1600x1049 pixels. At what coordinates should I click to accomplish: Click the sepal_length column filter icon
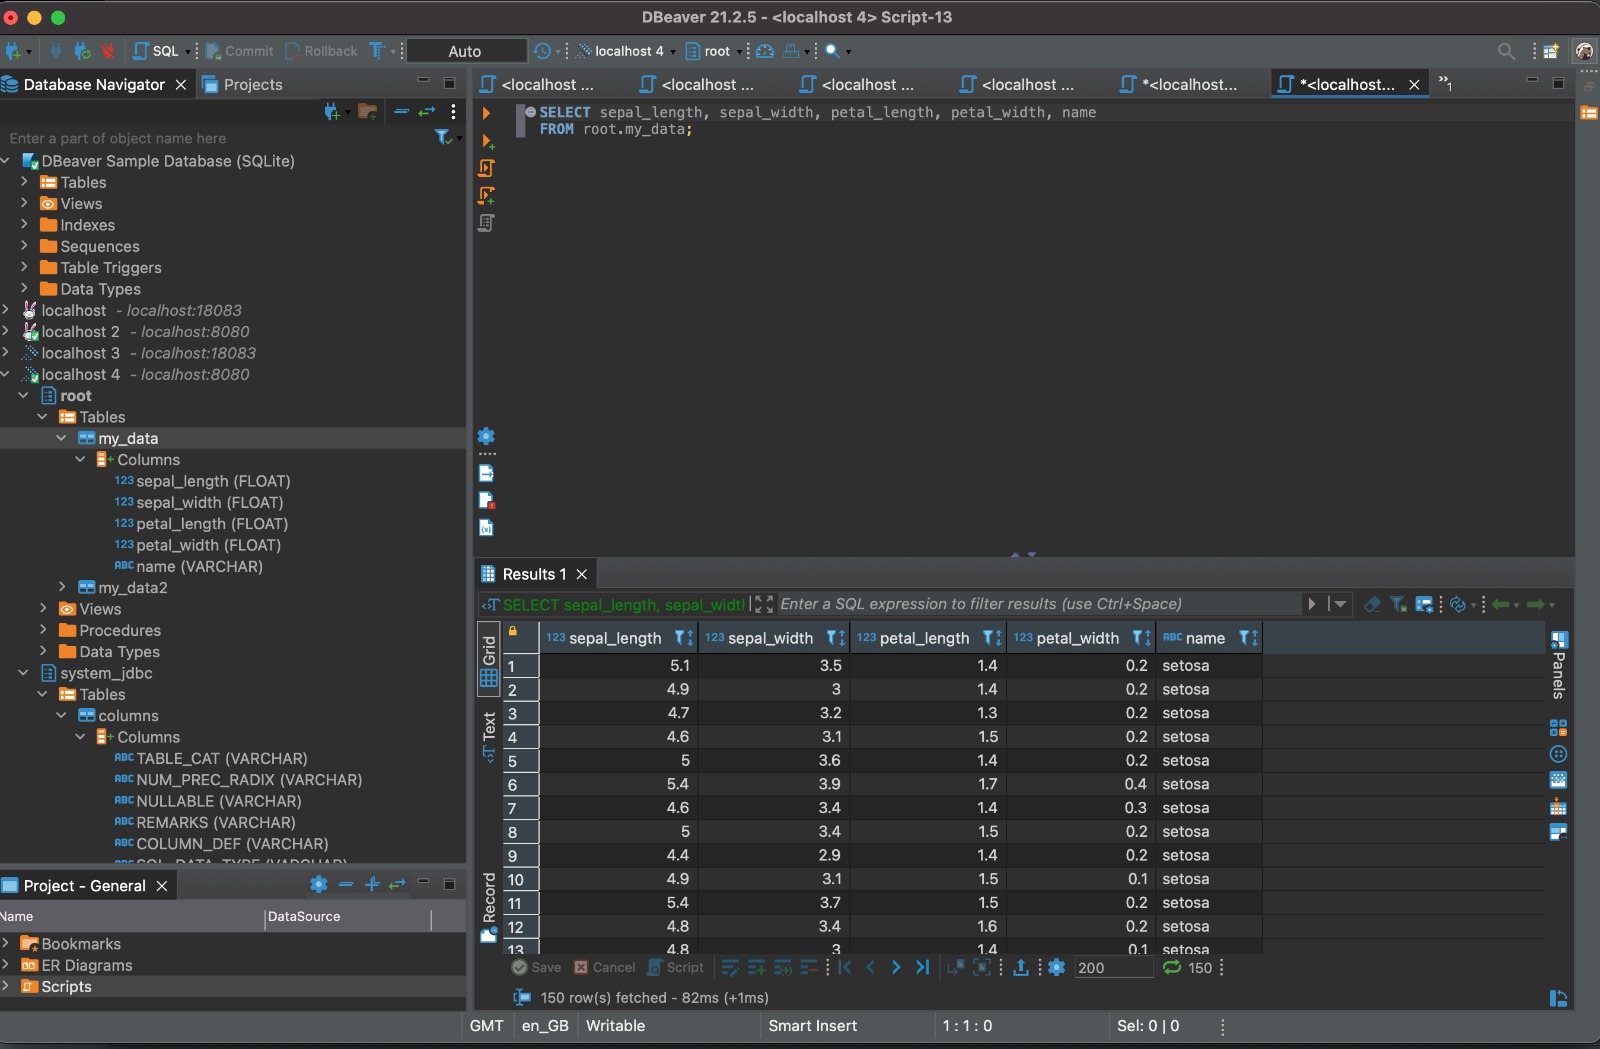681,638
